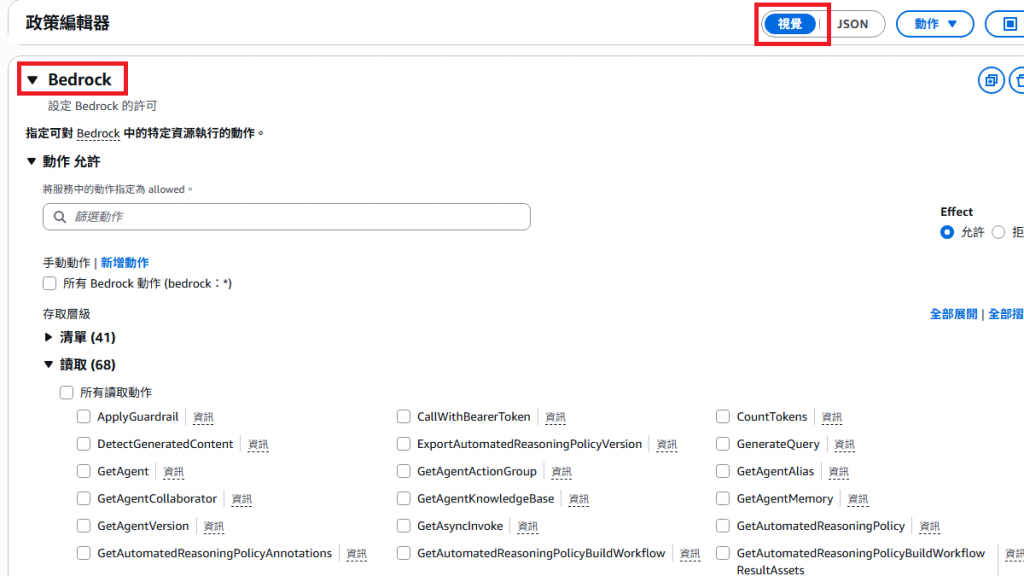This screenshot has height=576, width=1024.
Task: Expand the 清單 (41) access level
Action: (x=48, y=337)
